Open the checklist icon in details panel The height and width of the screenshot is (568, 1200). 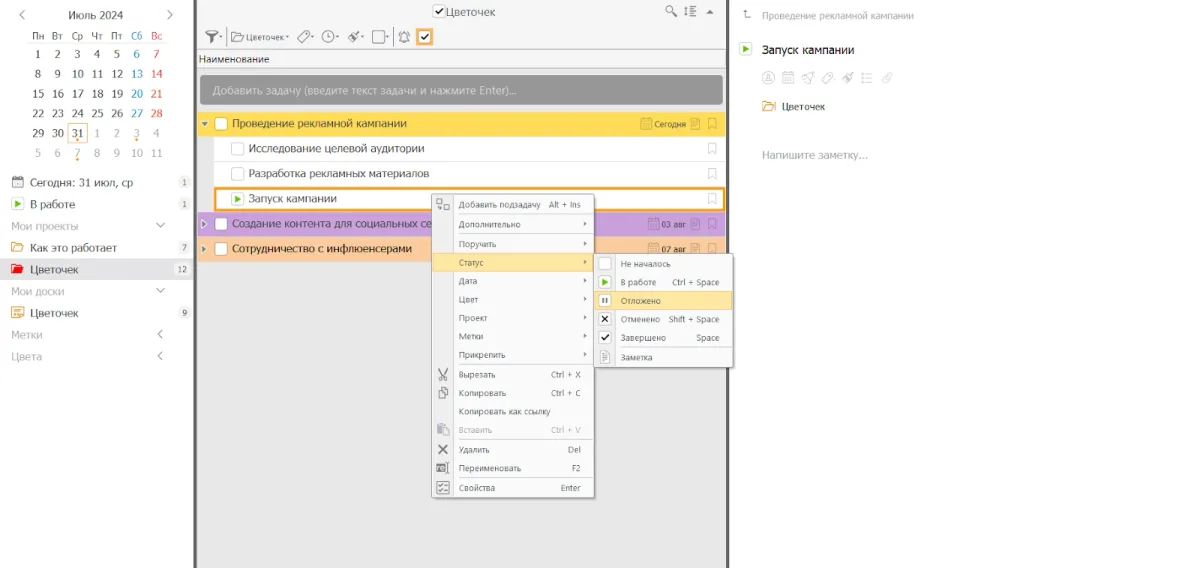(x=866, y=78)
